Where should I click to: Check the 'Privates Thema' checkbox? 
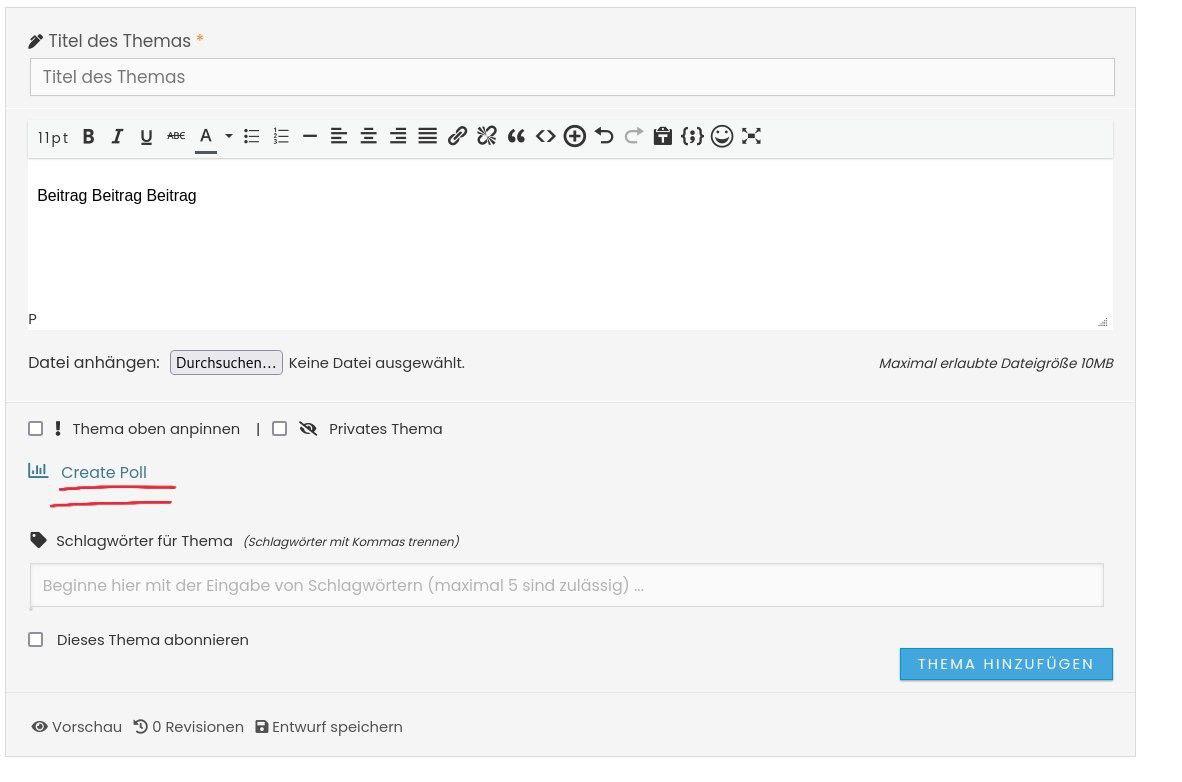[x=280, y=429]
